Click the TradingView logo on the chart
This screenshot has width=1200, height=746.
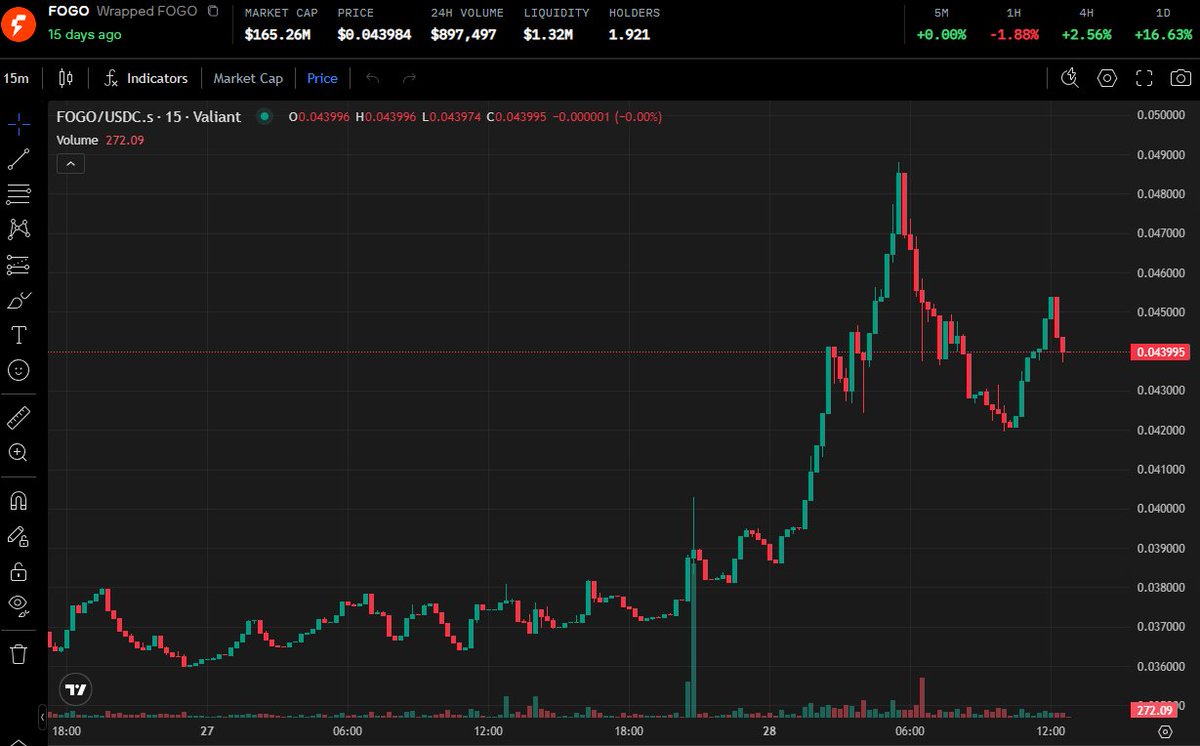click(75, 689)
